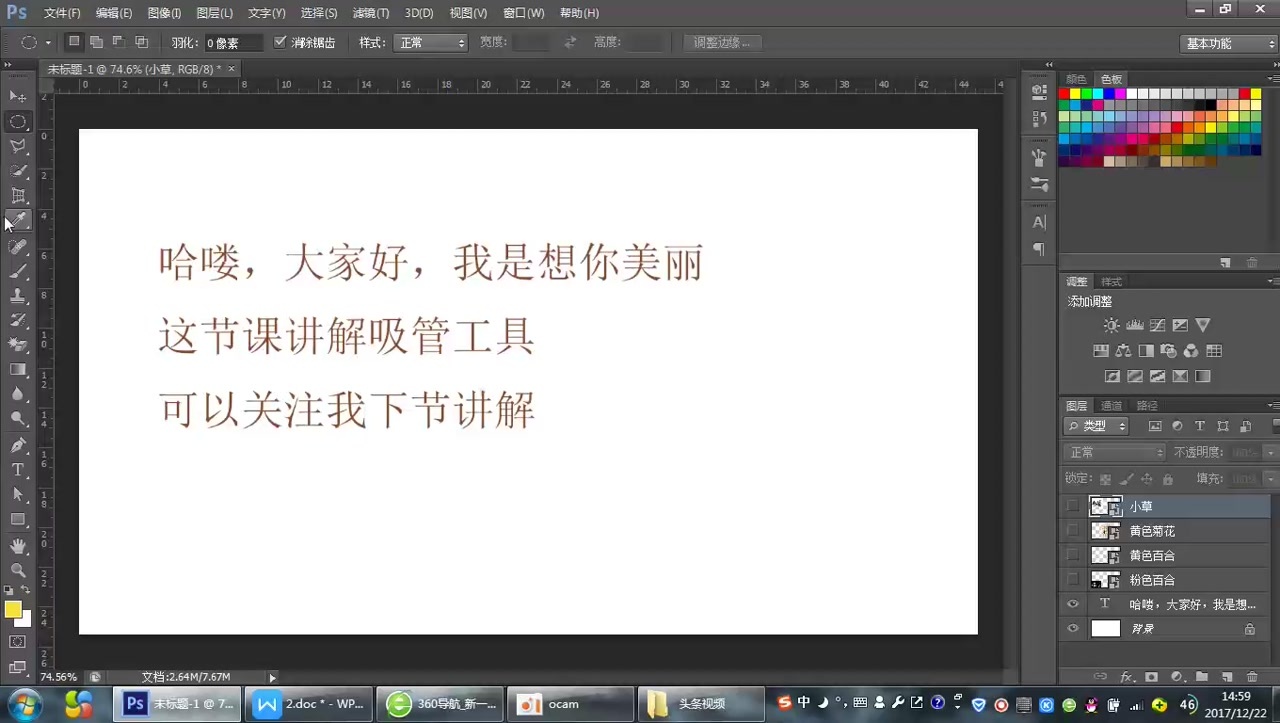This screenshot has height=723, width=1280.
Task: Select the History Brush tool
Action: pyautogui.click(x=18, y=321)
